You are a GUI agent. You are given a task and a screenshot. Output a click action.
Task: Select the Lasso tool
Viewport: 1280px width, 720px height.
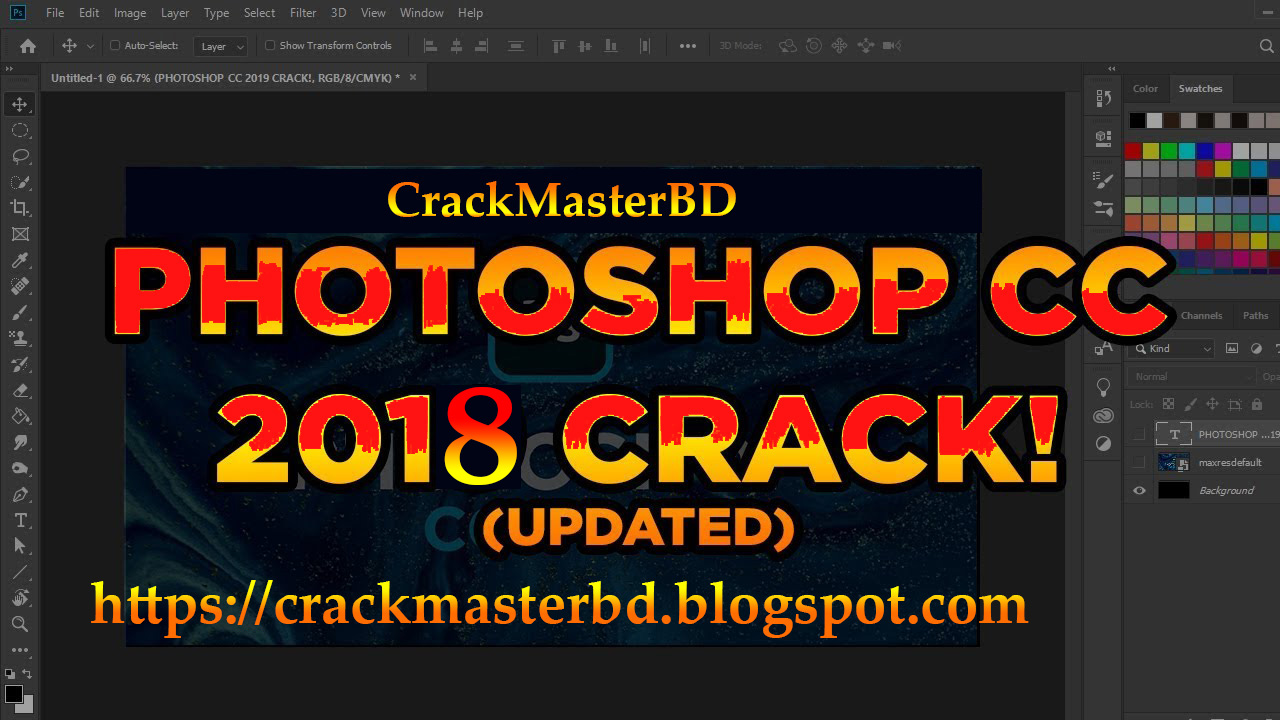pyautogui.click(x=19, y=156)
